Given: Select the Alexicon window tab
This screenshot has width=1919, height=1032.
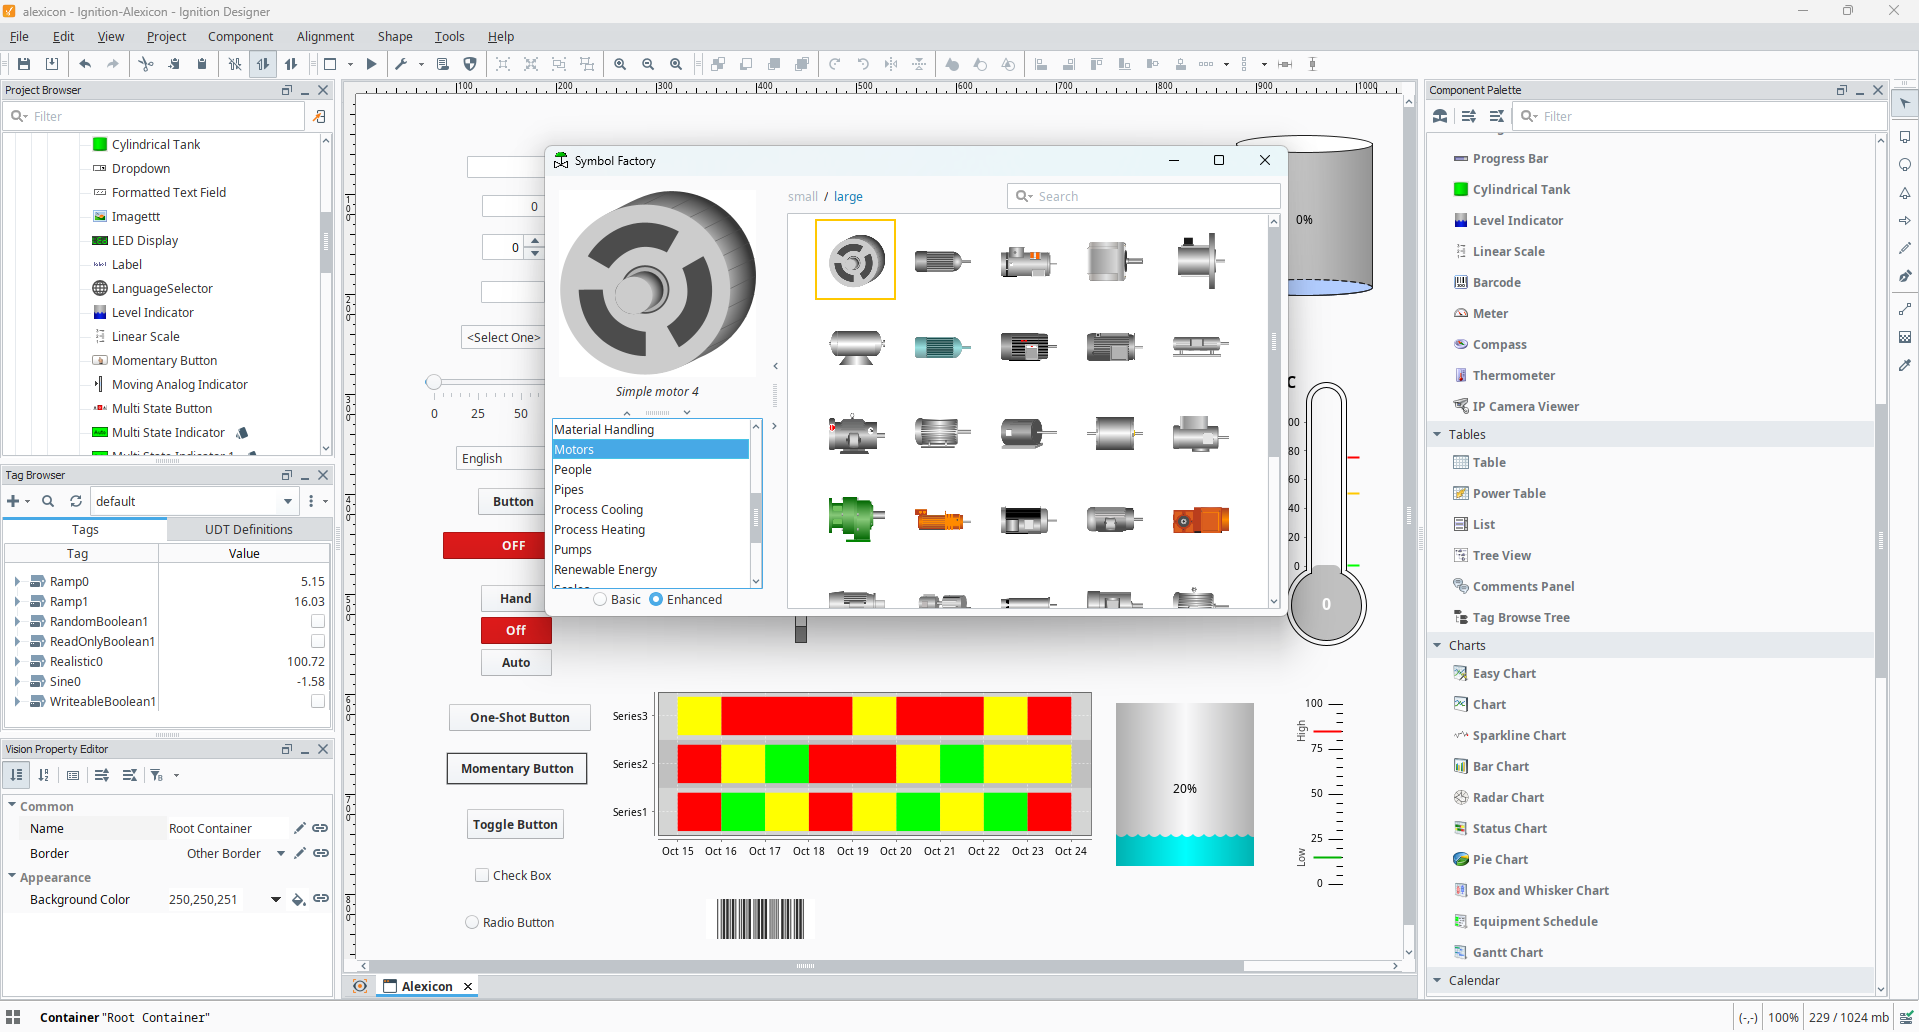Looking at the screenshot, I should pos(427,986).
